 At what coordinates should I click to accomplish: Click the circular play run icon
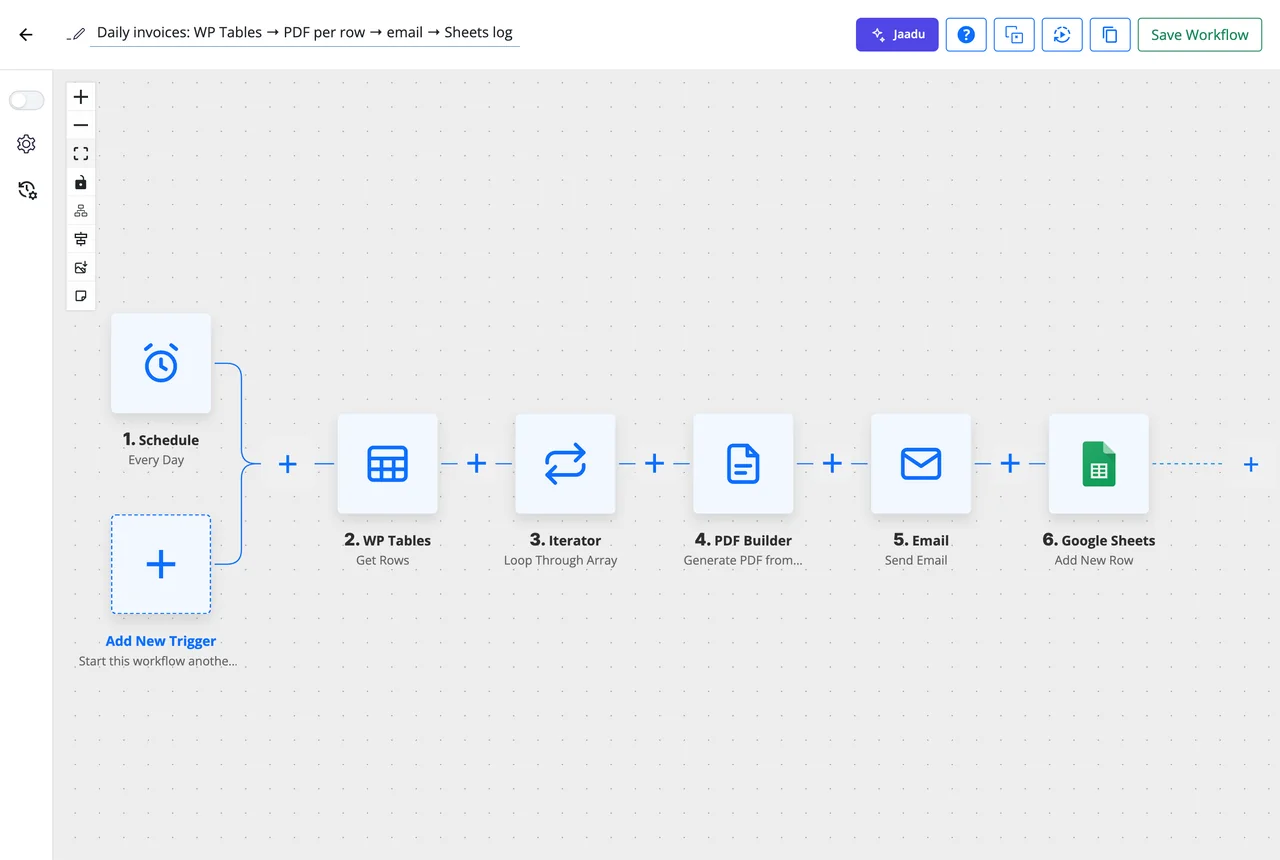tap(1062, 34)
